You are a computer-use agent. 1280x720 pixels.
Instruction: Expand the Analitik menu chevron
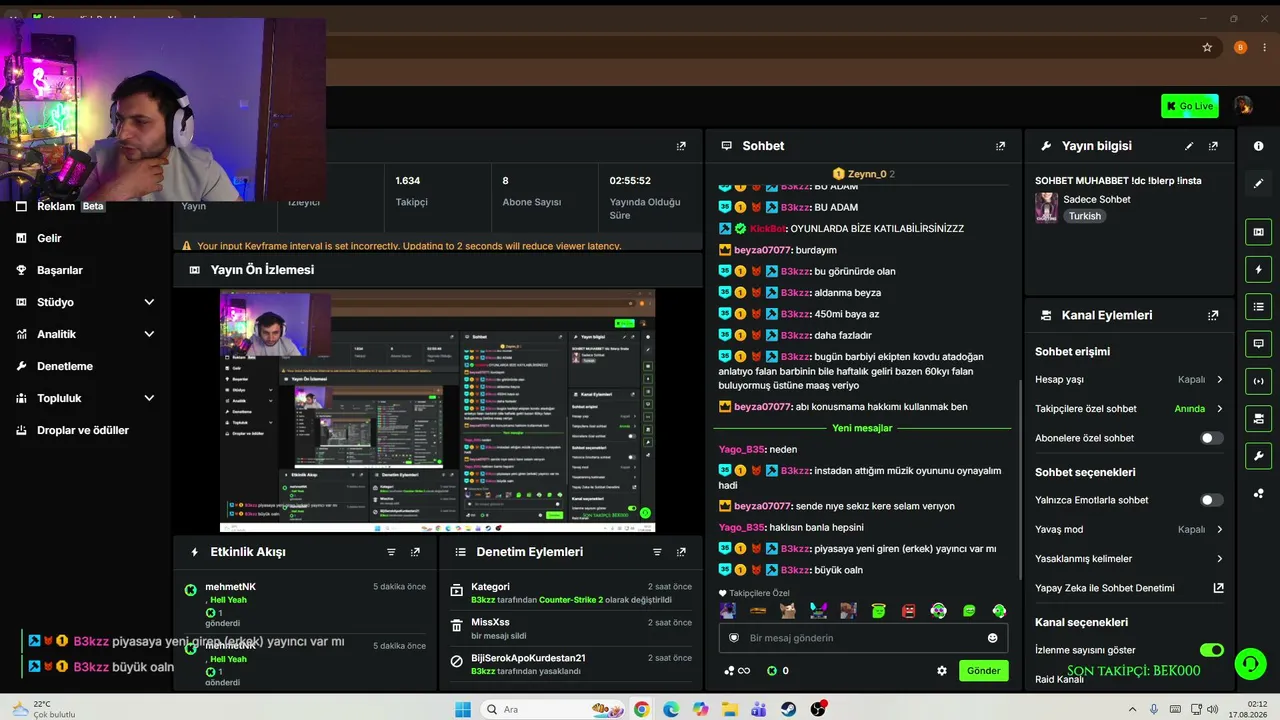click(x=149, y=334)
